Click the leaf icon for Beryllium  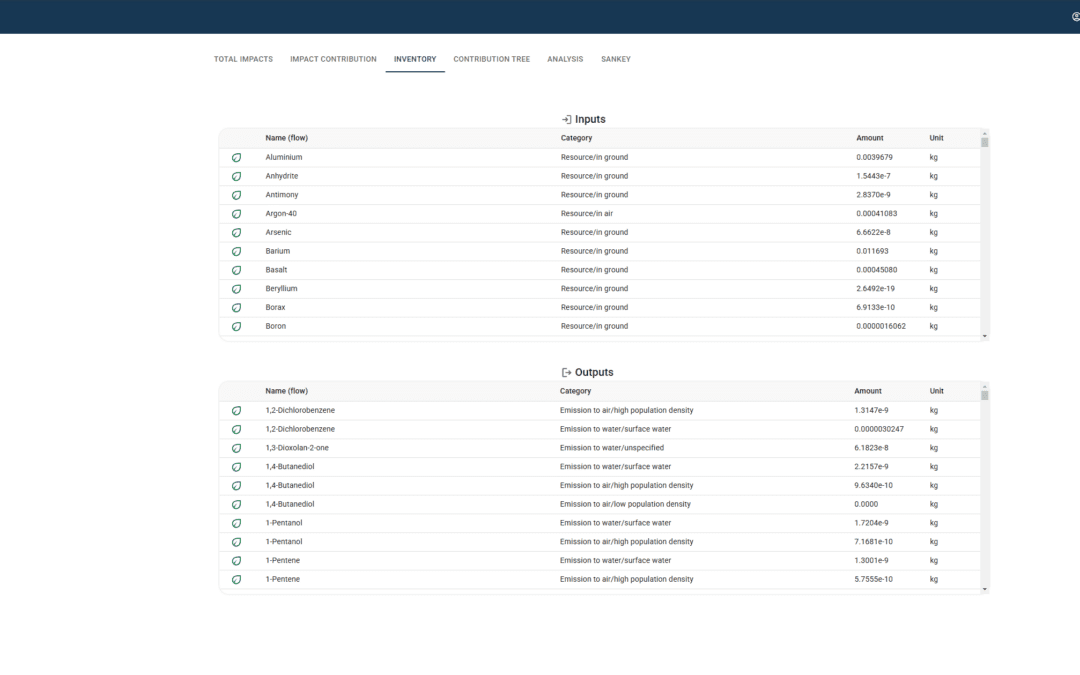(236, 289)
